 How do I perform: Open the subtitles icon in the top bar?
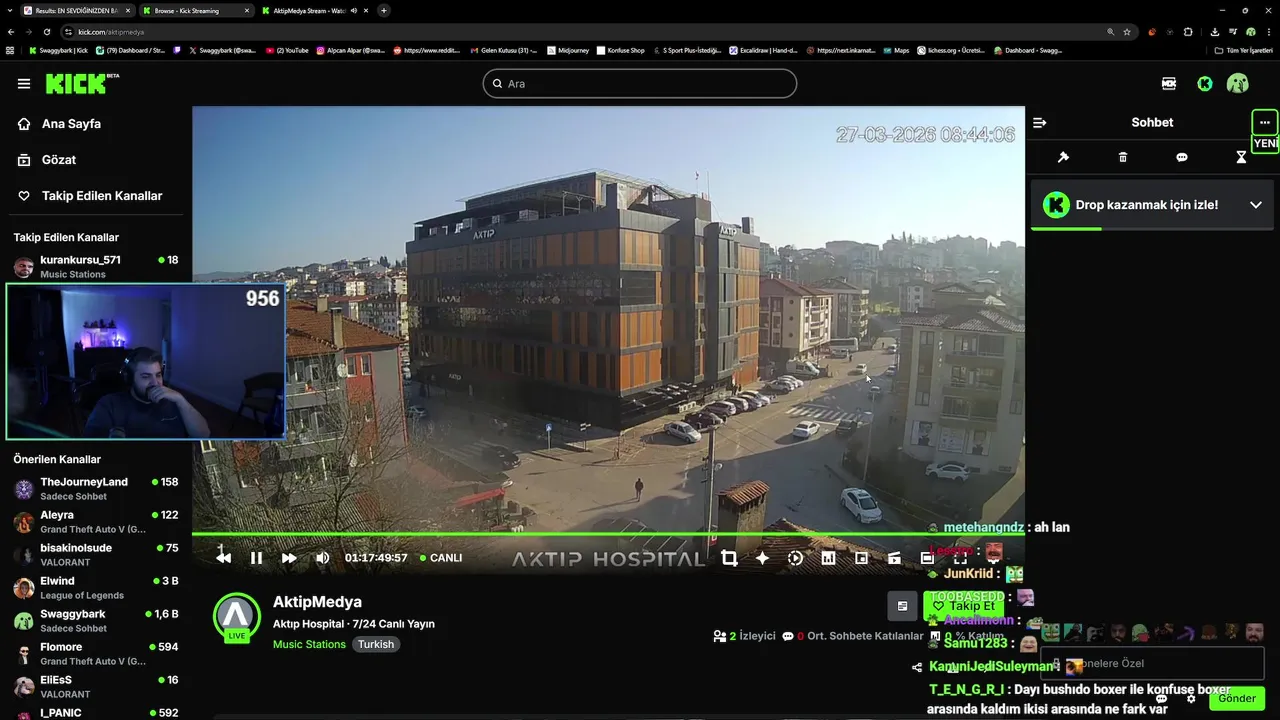1169,84
